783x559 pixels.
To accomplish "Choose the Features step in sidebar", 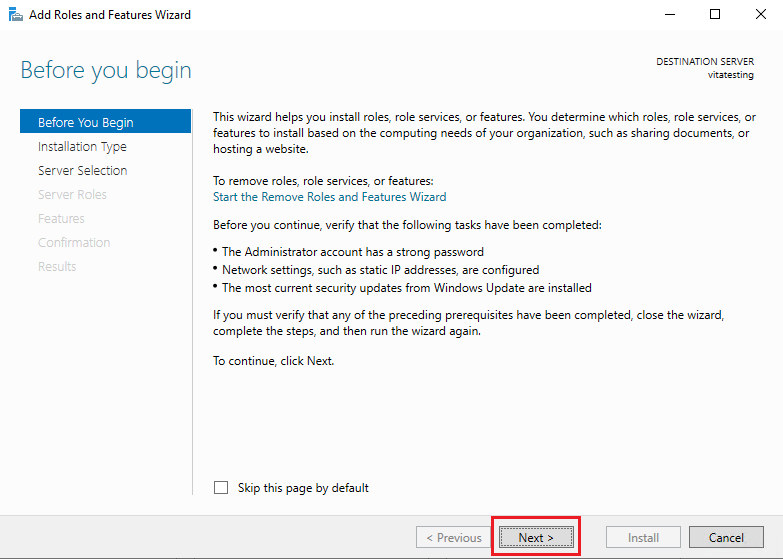I will (61, 218).
